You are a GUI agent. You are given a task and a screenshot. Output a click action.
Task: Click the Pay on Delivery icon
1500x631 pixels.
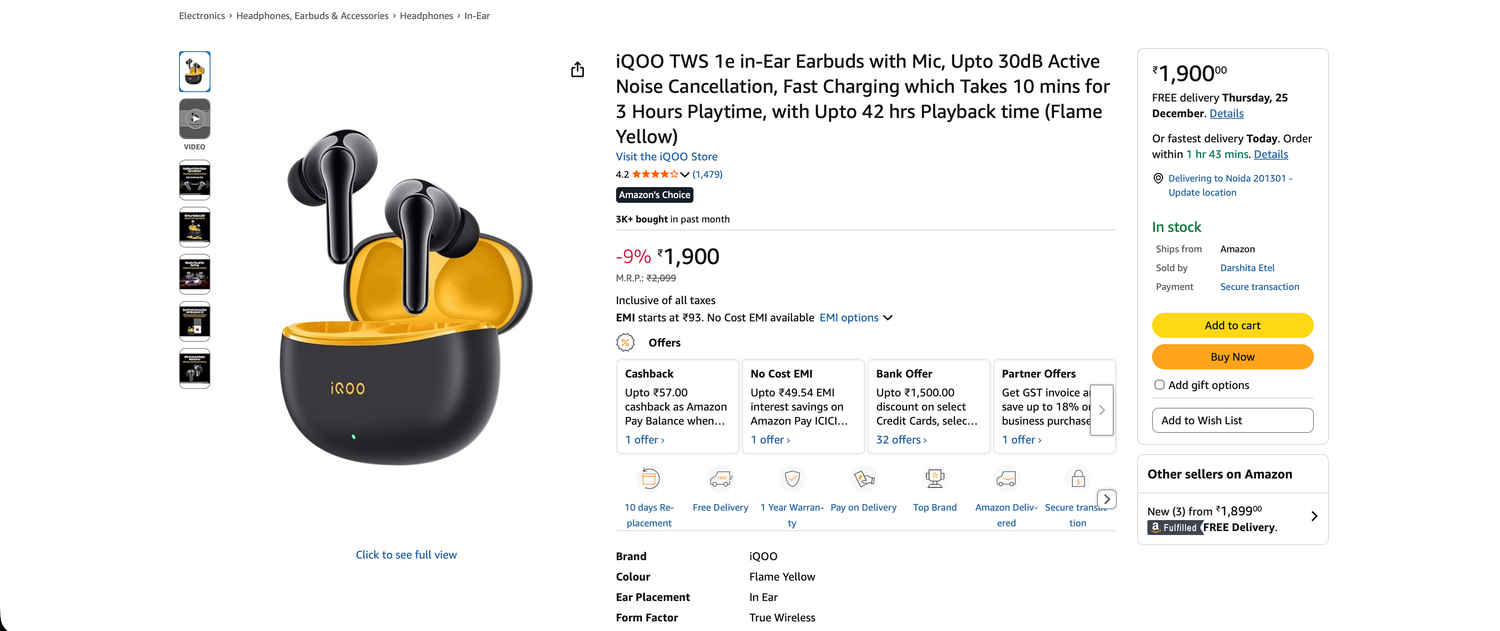863,479
